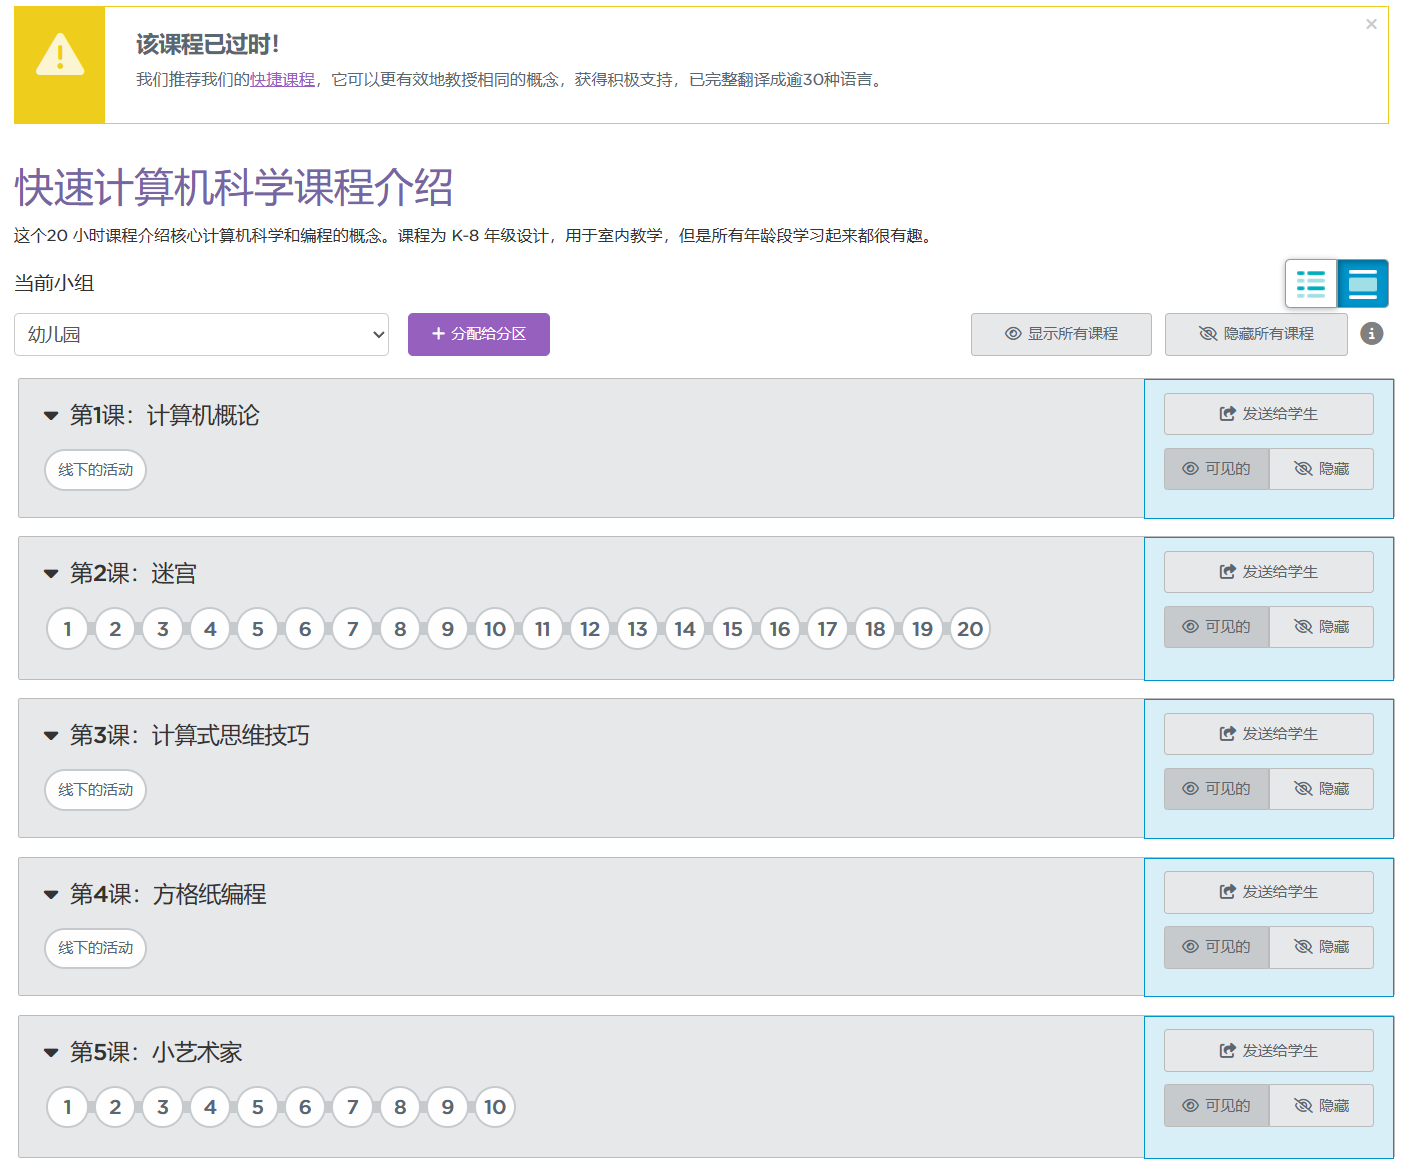Send lesson 1 to students via 发送给学生

click(x=1268, y=414)
